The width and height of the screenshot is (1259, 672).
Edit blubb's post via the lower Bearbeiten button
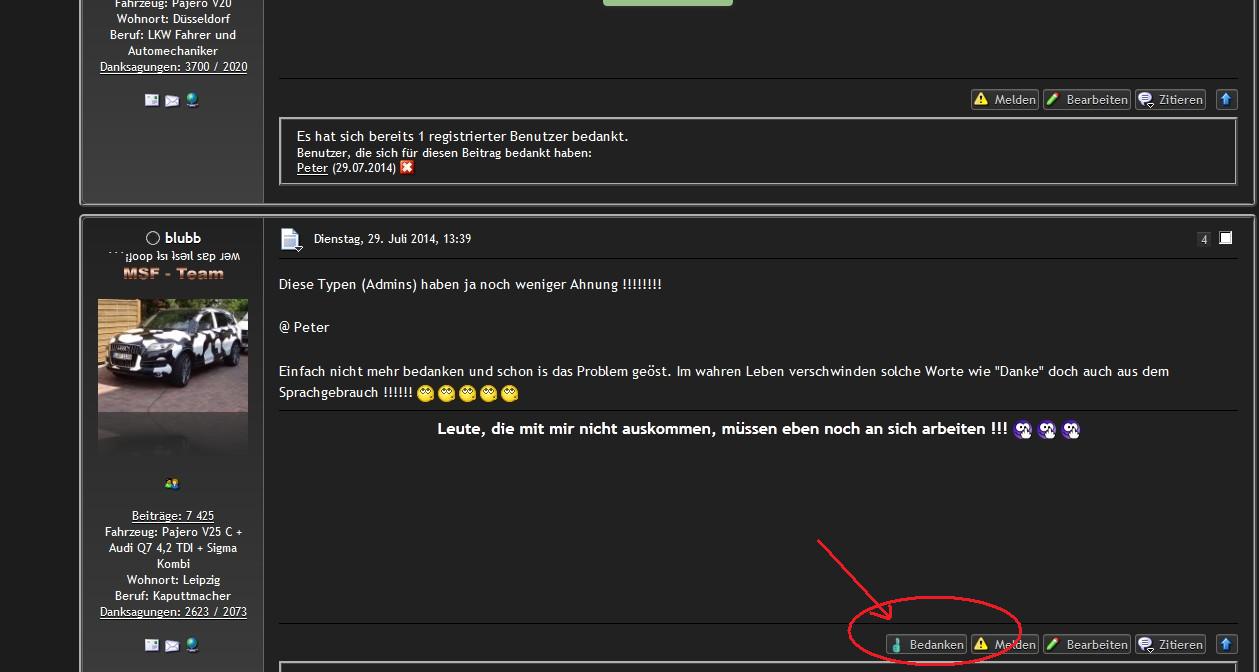[x=1086, y=645]
